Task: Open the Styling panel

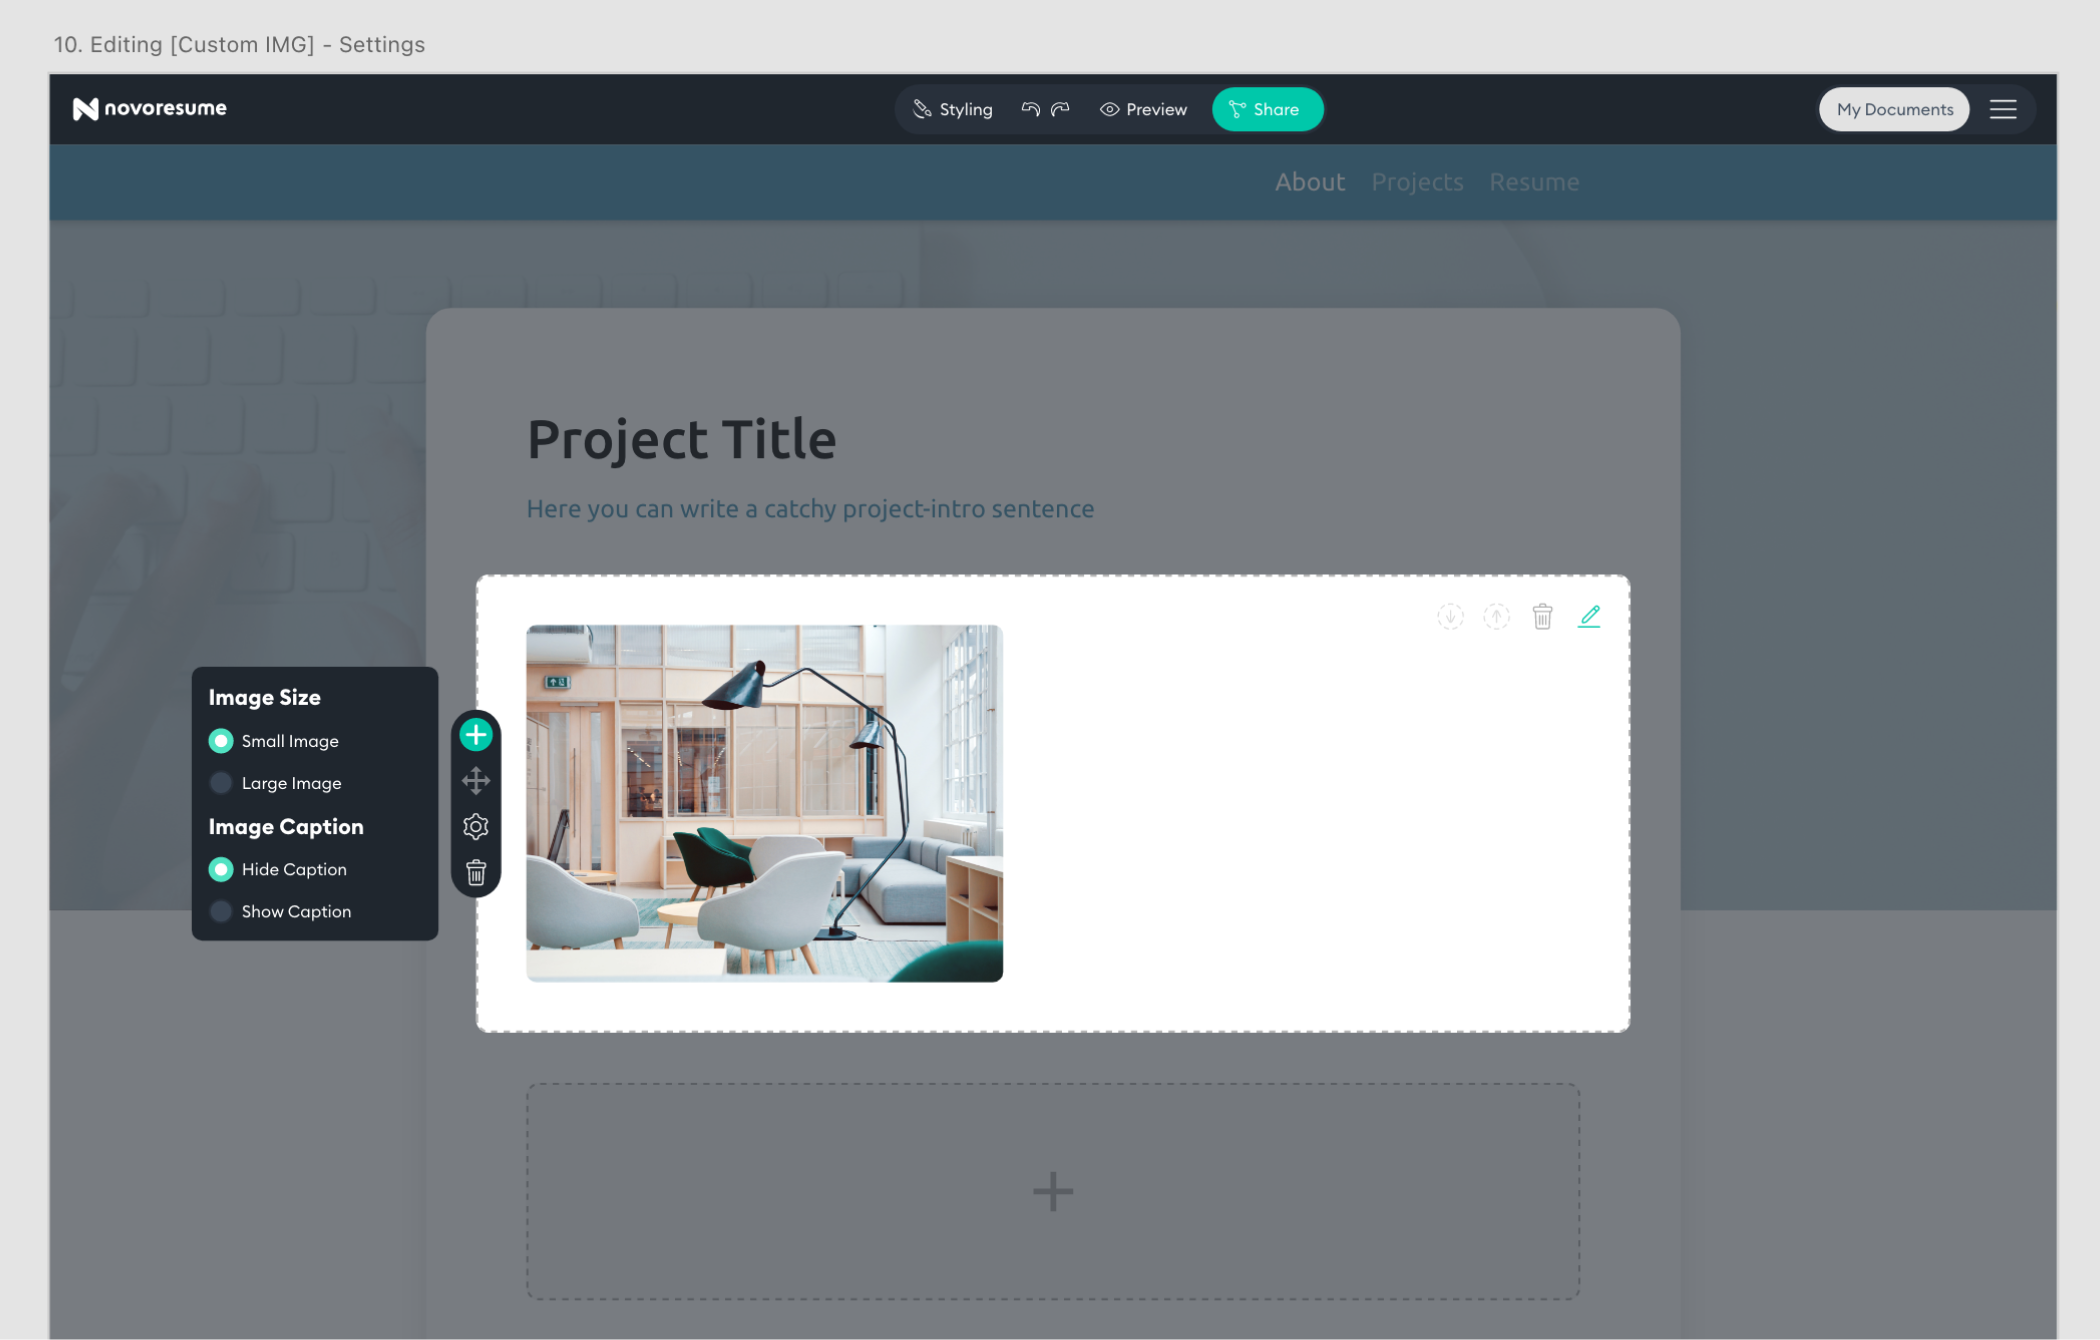Action: [953, 109]
